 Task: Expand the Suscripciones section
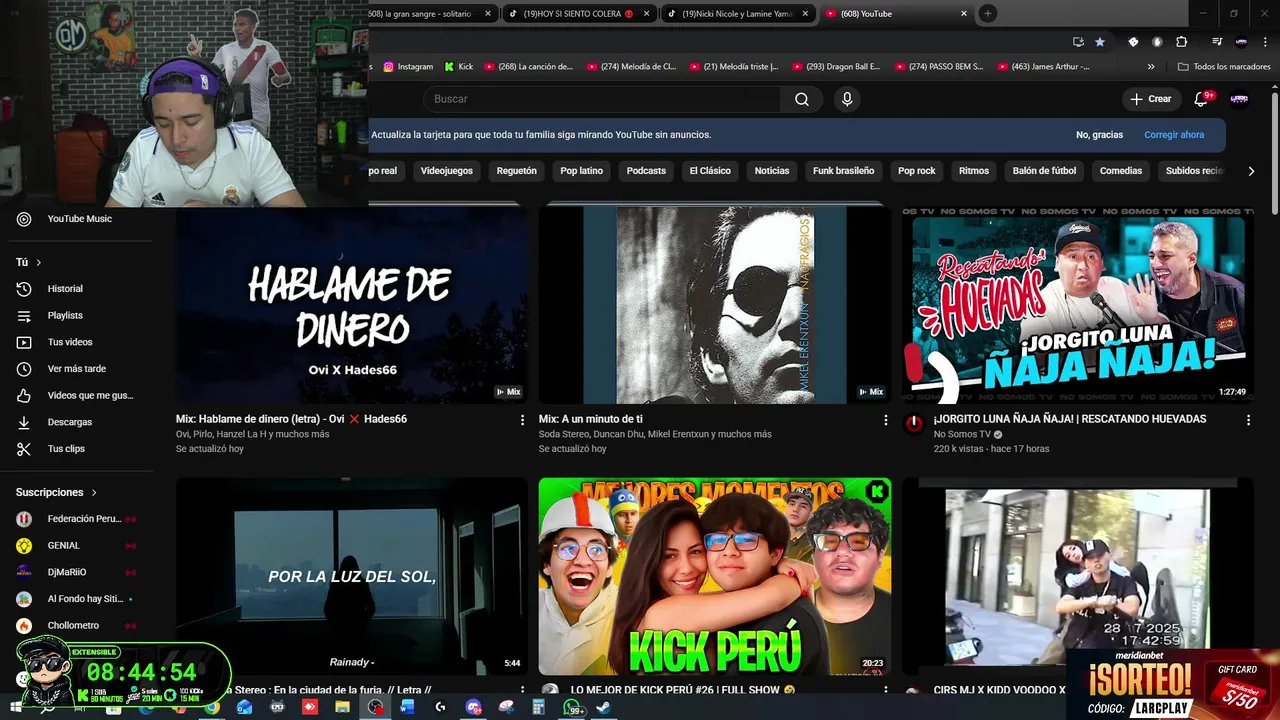point(57,492)
